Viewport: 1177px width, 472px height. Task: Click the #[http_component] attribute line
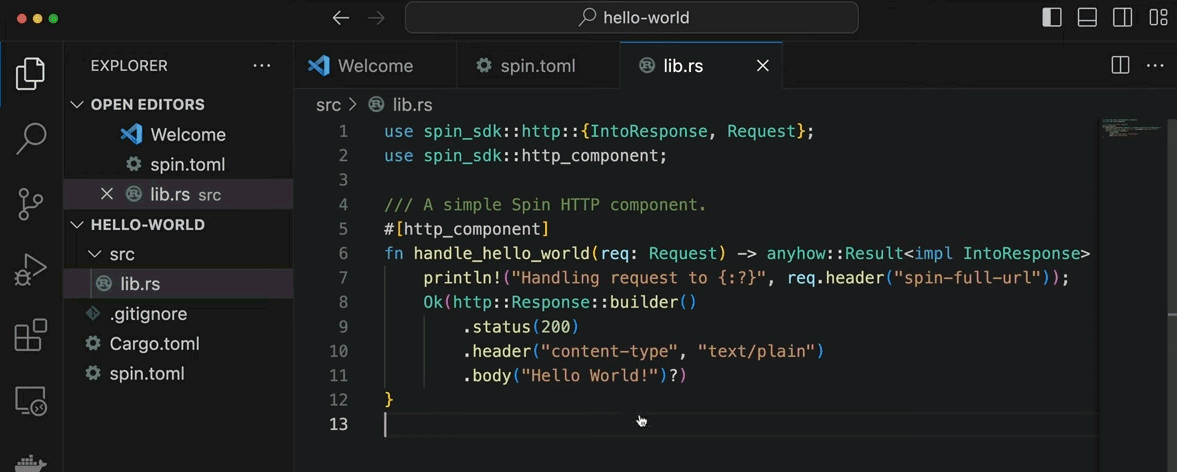tap(466, 229)
